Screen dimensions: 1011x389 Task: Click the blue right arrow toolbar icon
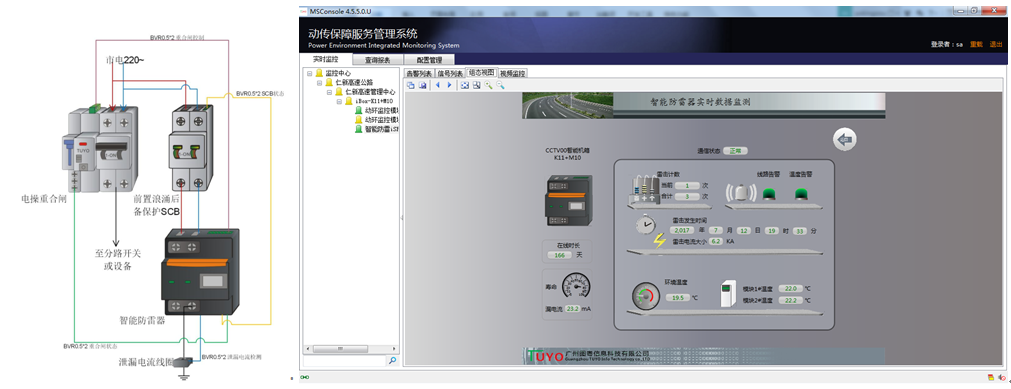pos(449,85)
